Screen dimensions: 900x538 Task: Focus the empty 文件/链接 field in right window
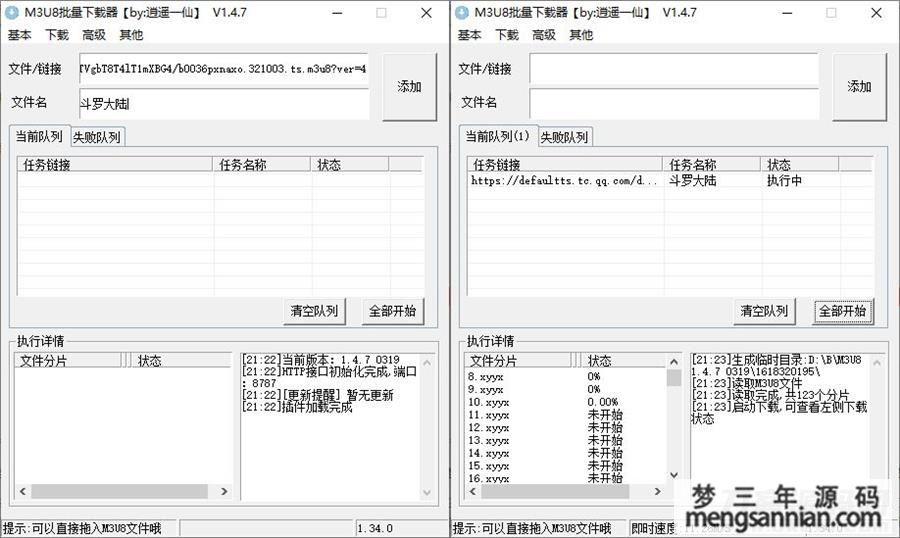coord(673,69)
